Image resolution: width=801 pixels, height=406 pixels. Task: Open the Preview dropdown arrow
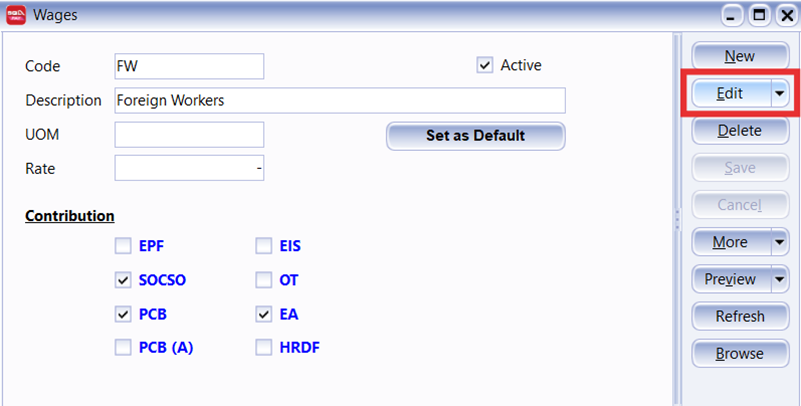coord(779,280)
